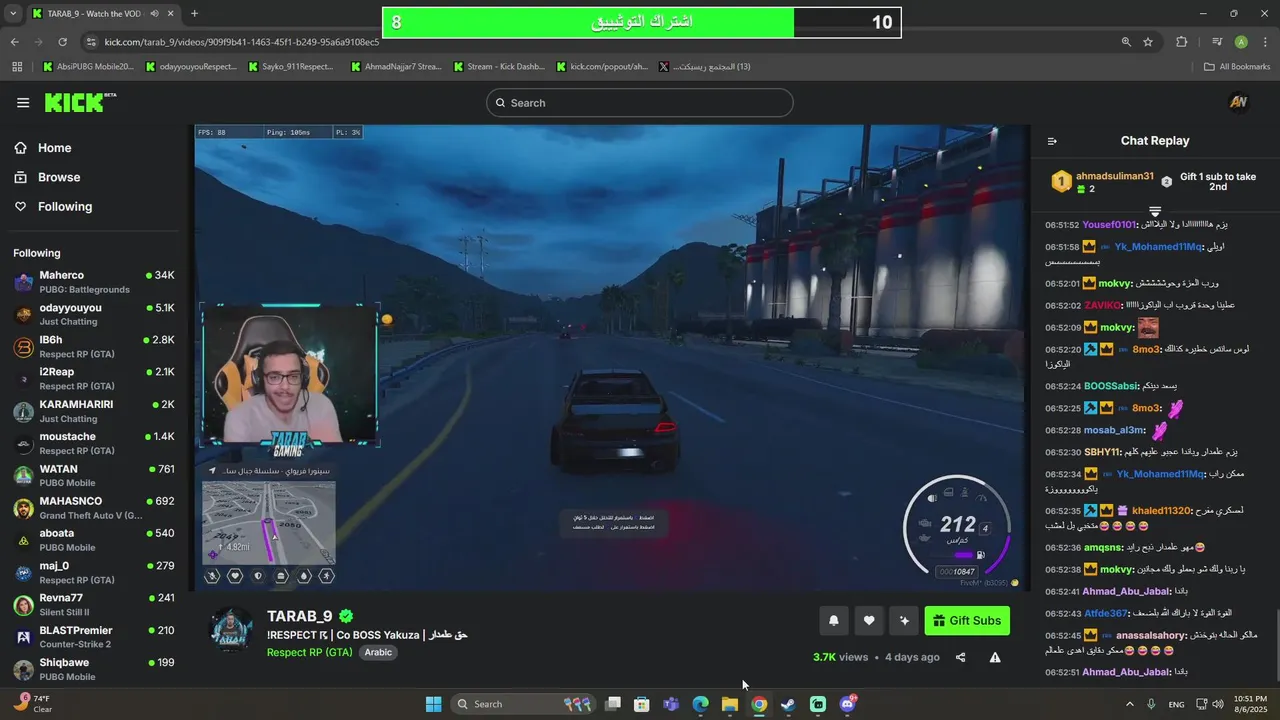Click Respect RP (GTA) category link
Image resolution: width=1280 pixels, height=720 pixels.
tap(310, 652)
